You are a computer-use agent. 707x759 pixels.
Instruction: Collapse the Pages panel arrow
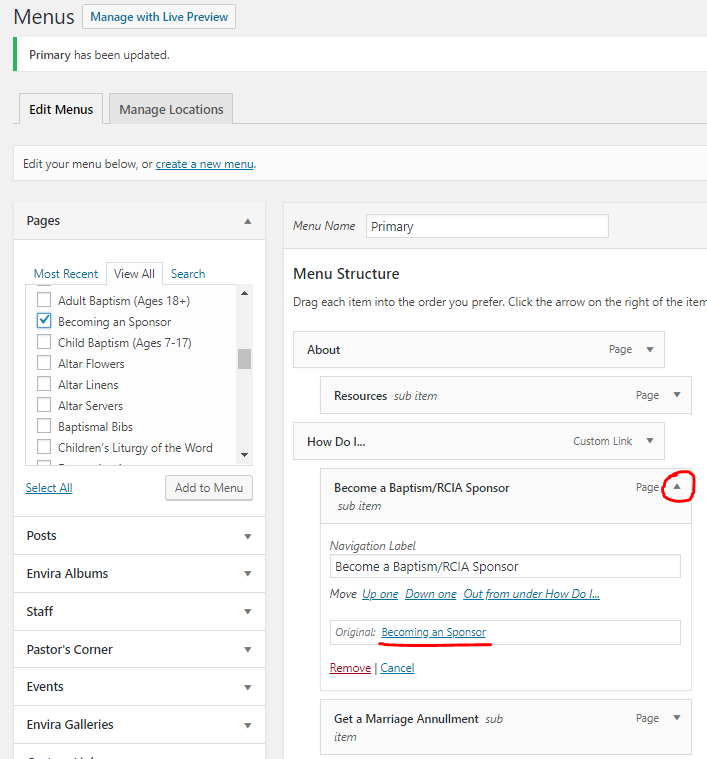tap(247, 221)
